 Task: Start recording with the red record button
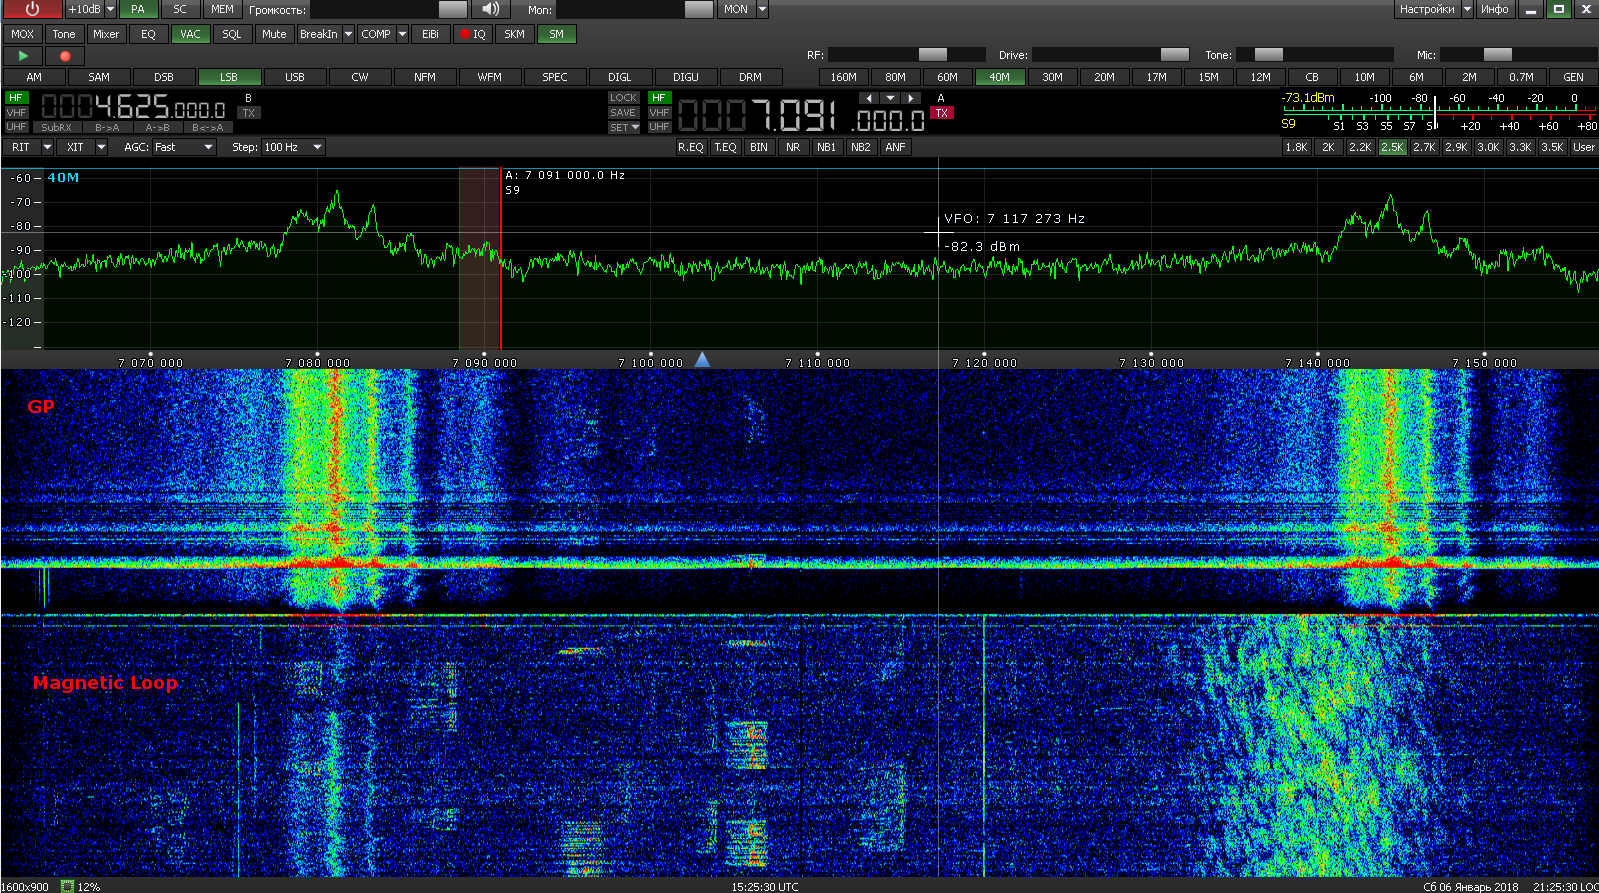tap(66, 56)
